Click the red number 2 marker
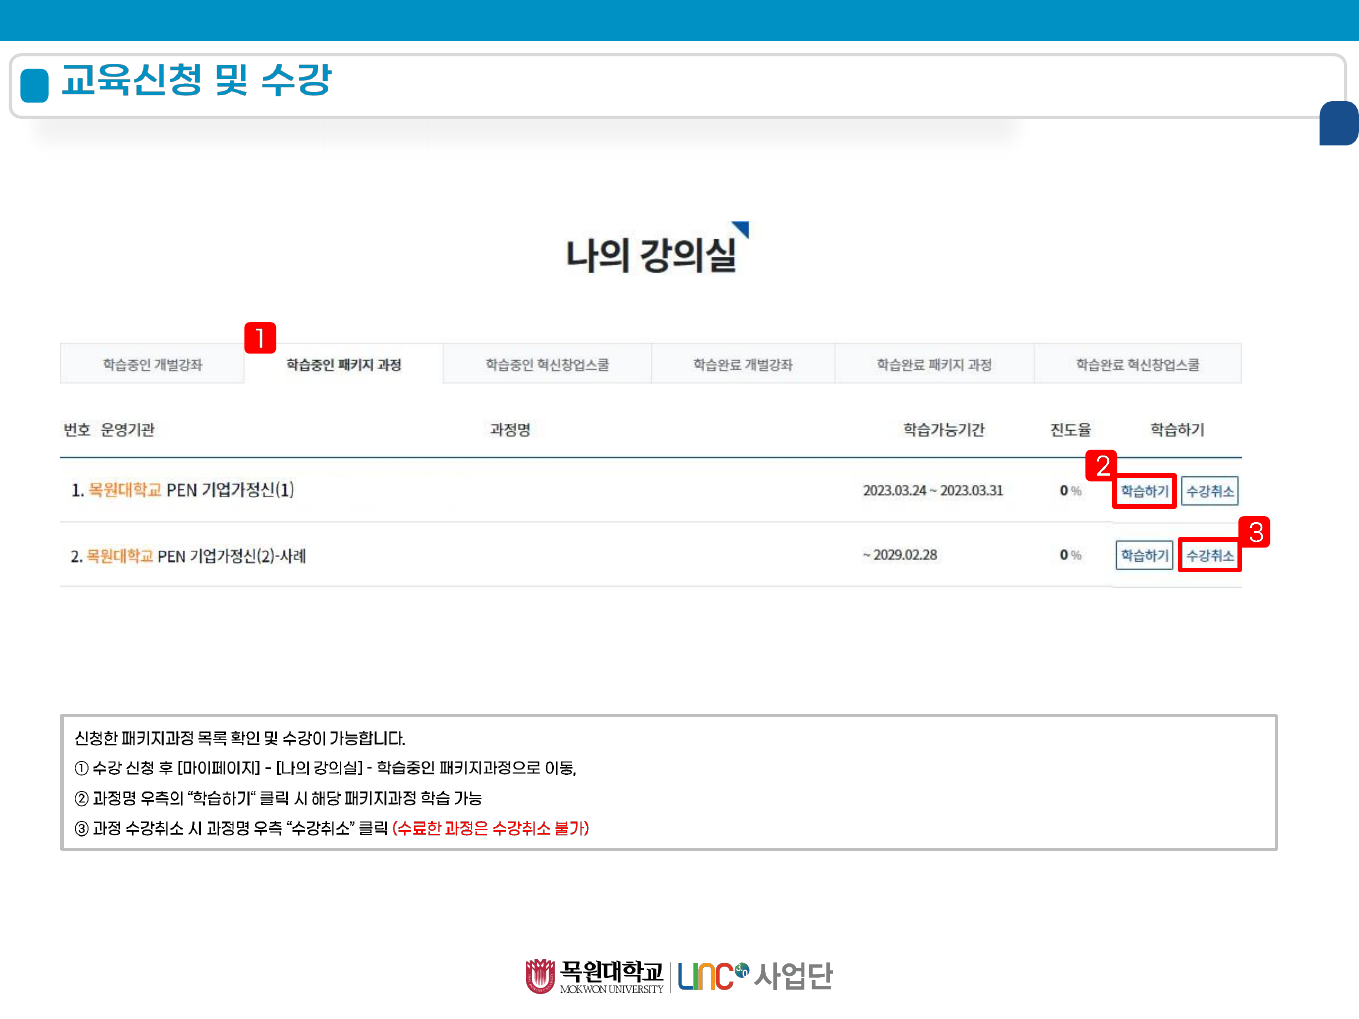 (1102, 466)
